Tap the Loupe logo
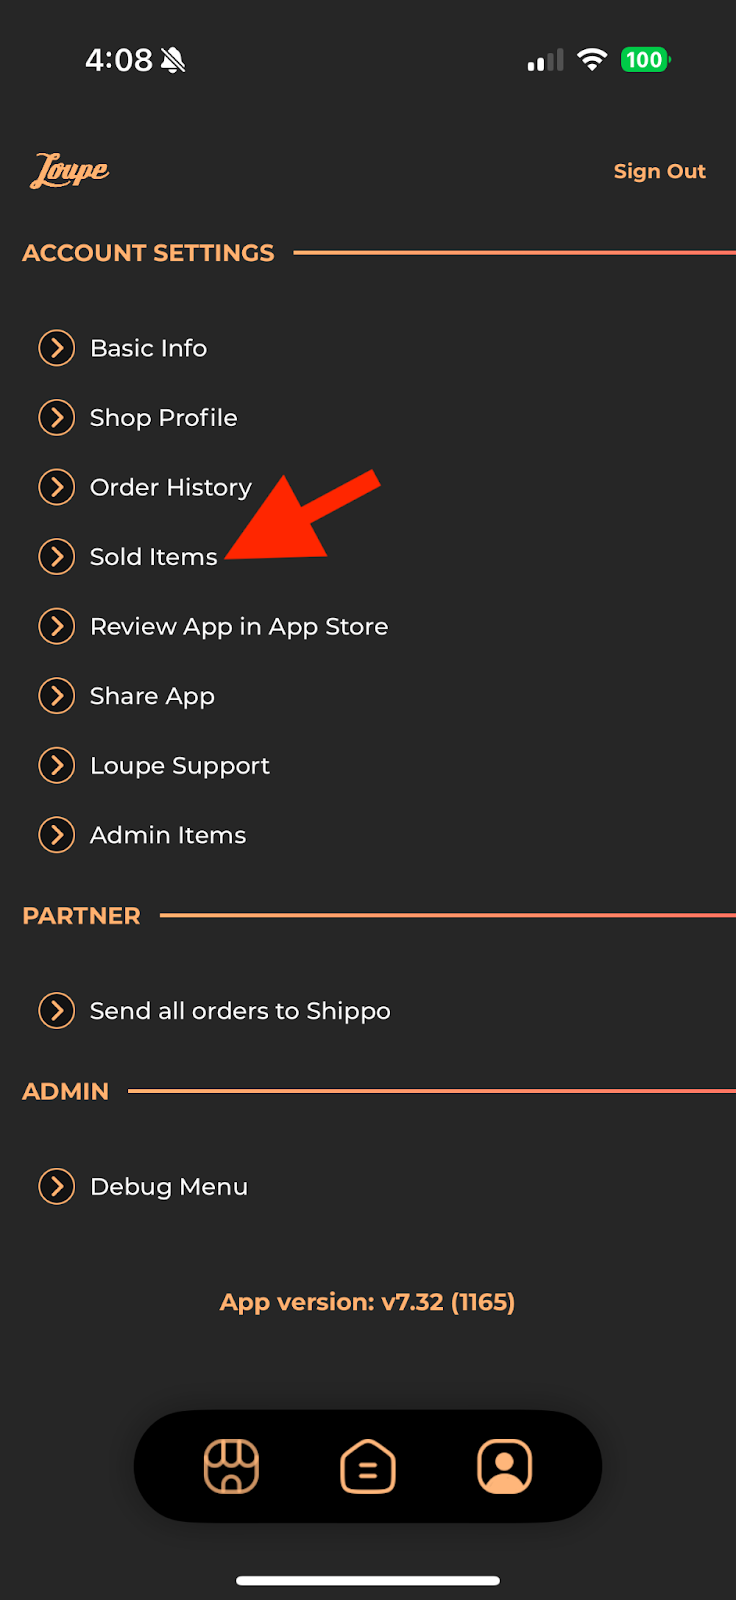The height and width of the screenshot is (1600, 736). (70, 171)
